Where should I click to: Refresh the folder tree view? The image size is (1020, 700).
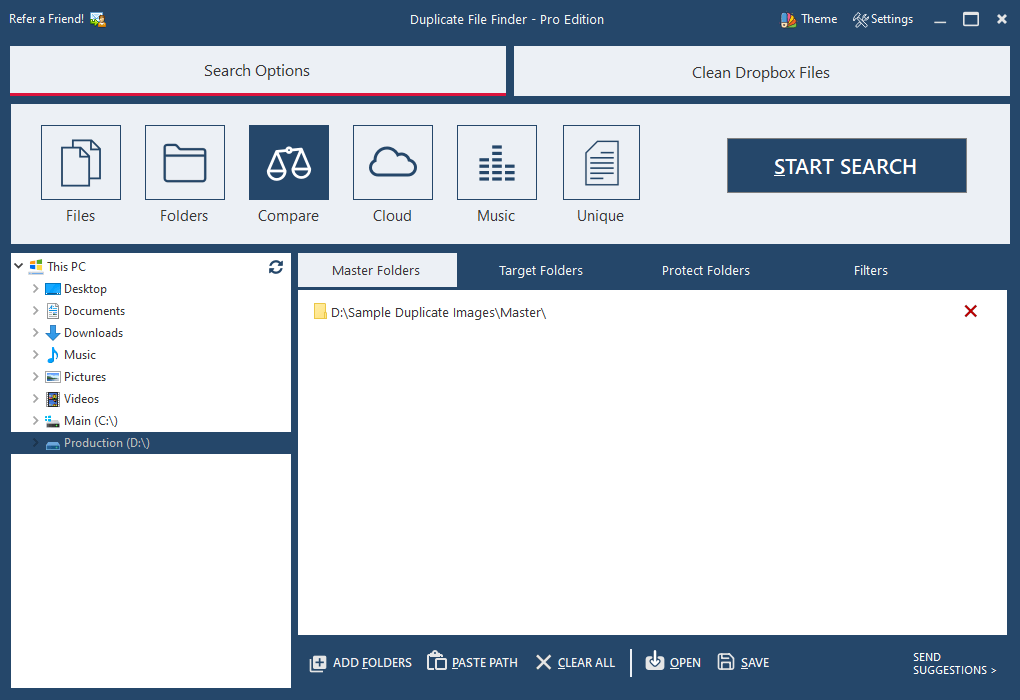[276, 267]
